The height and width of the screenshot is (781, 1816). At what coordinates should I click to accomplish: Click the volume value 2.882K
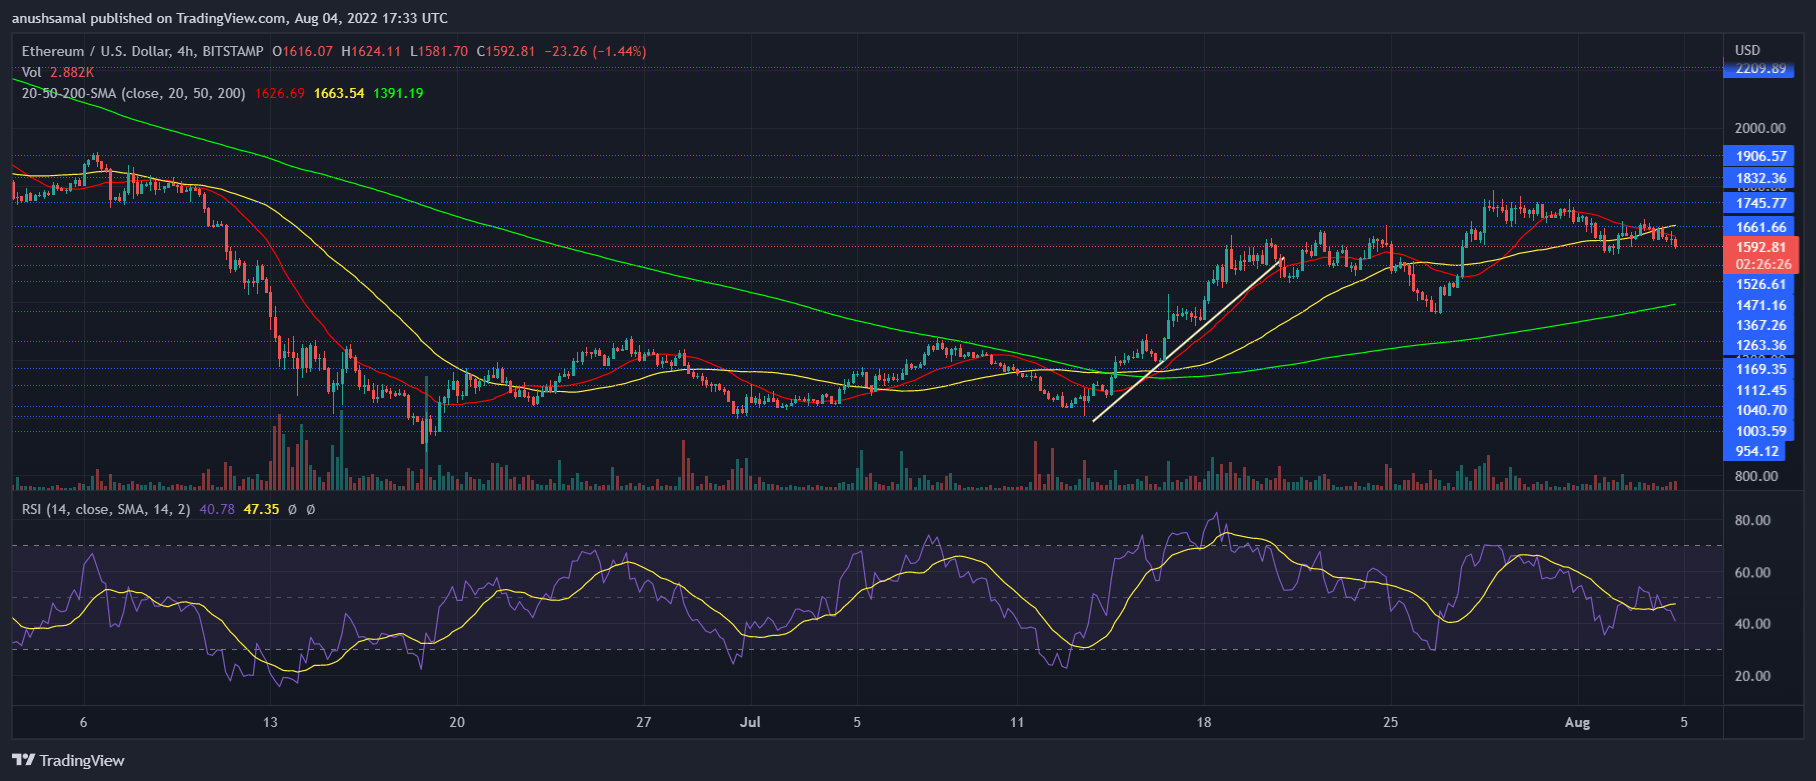click(72, 72)
